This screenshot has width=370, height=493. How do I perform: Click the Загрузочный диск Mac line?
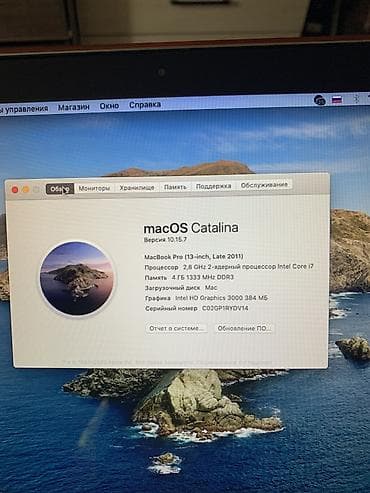(181, 288)
